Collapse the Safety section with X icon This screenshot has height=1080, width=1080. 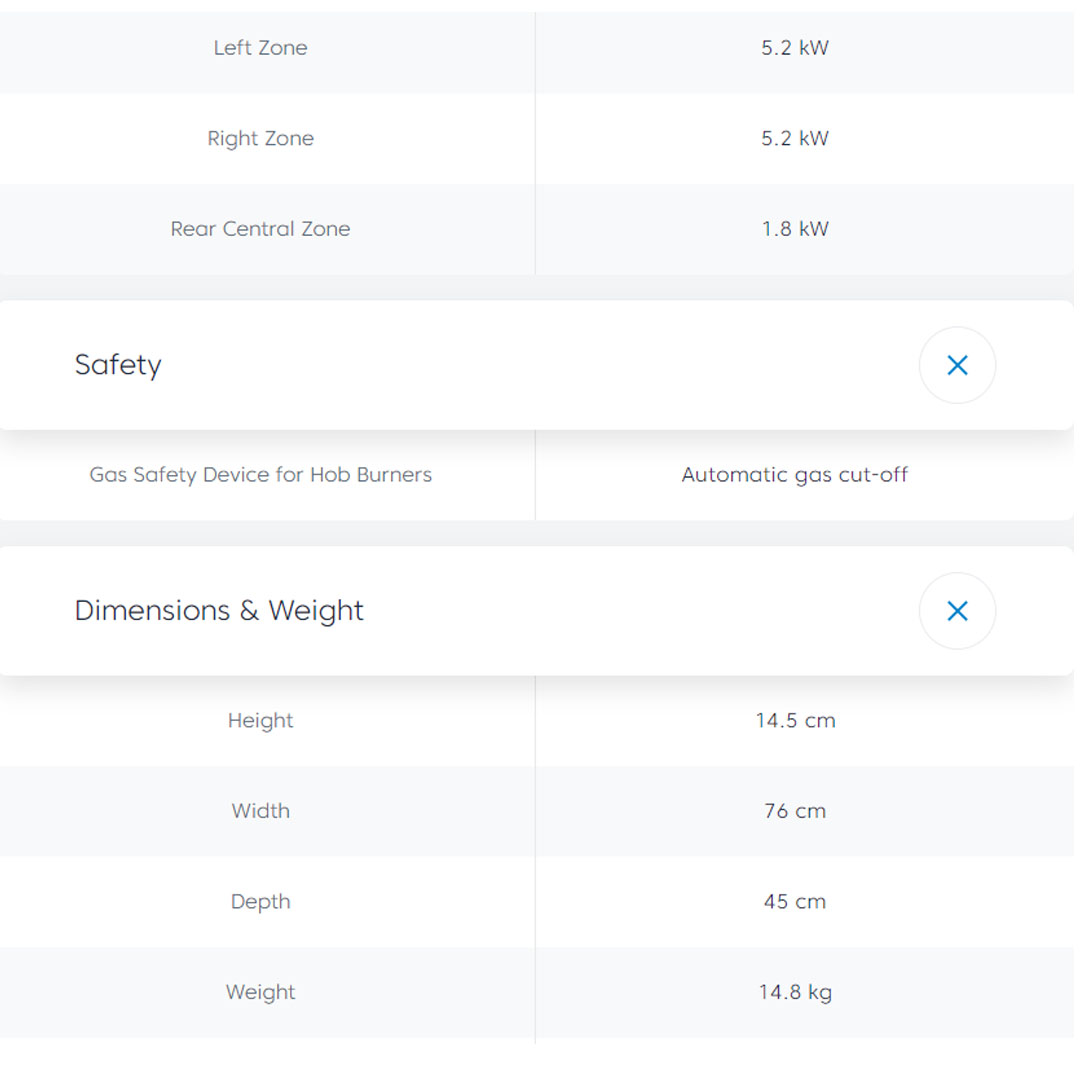click(957, 365)
